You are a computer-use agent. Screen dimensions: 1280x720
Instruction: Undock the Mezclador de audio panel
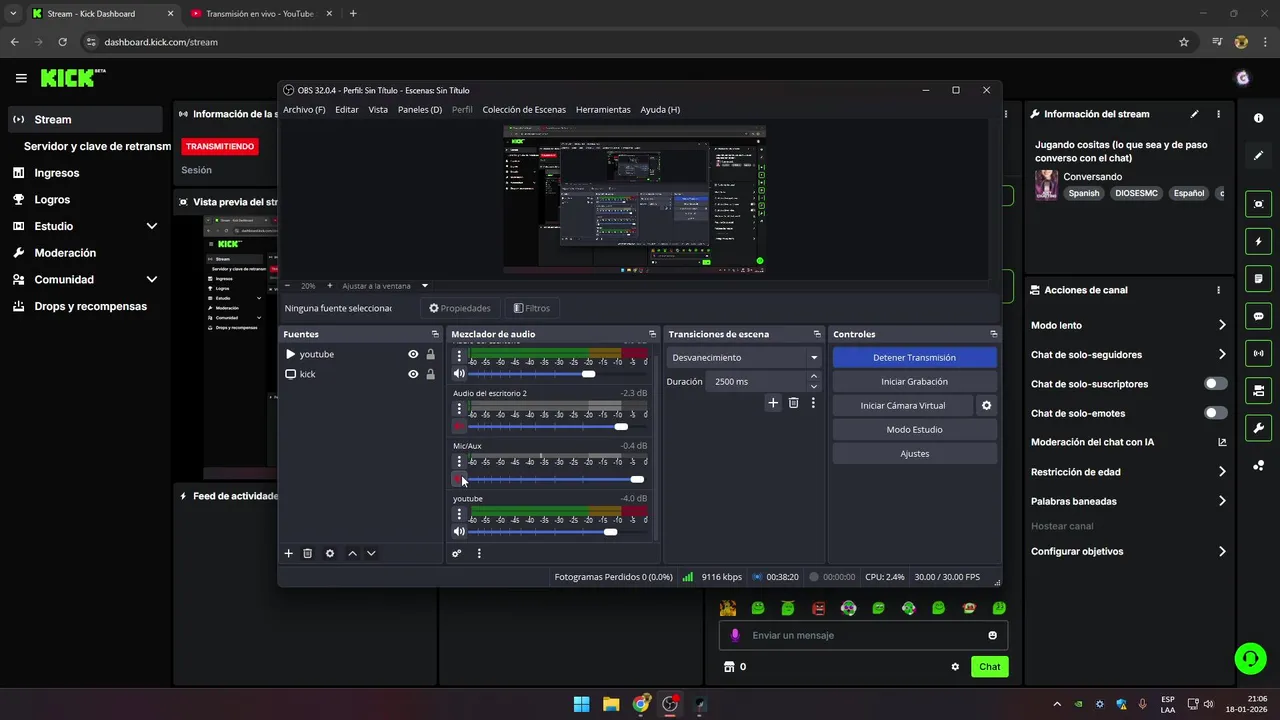pos(653,334)
